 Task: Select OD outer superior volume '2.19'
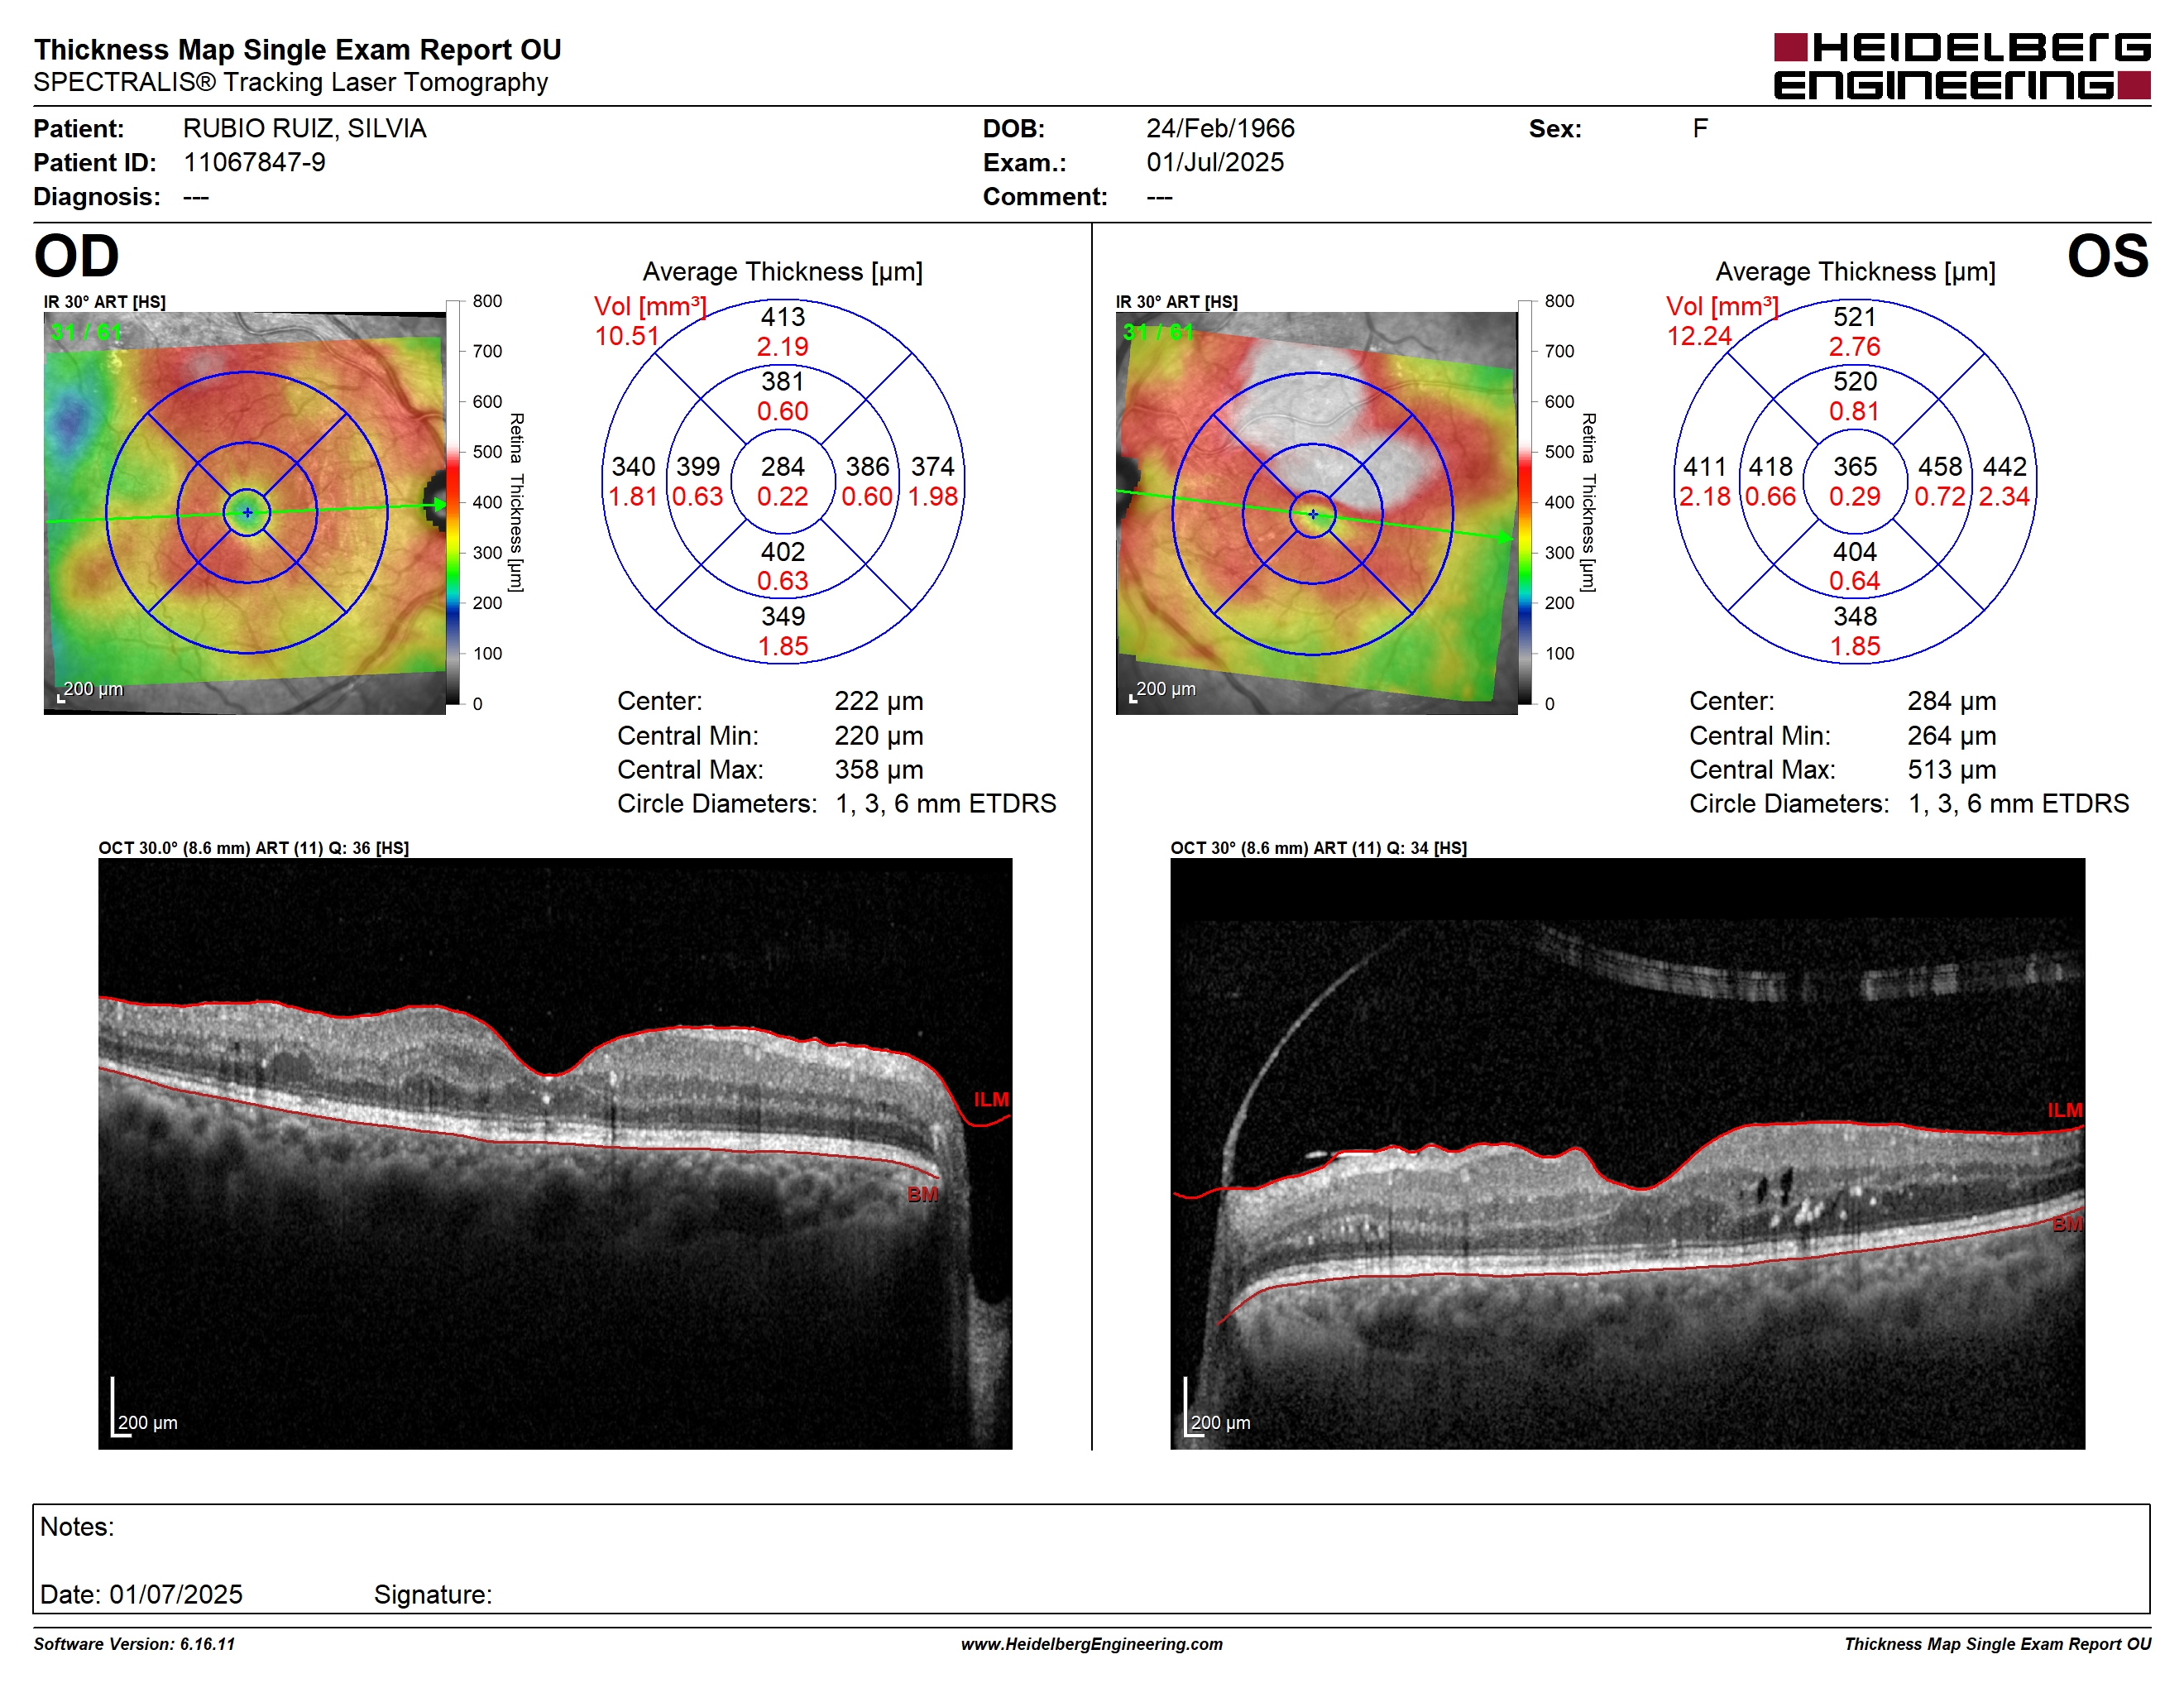783,347
